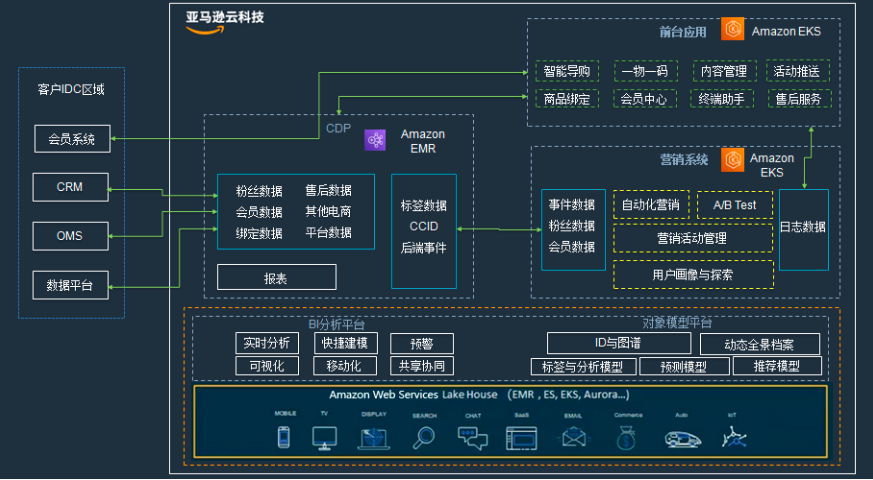Select the IoT network icon
The height and width of the screenshot is (480, 873).
click(734, 437)
